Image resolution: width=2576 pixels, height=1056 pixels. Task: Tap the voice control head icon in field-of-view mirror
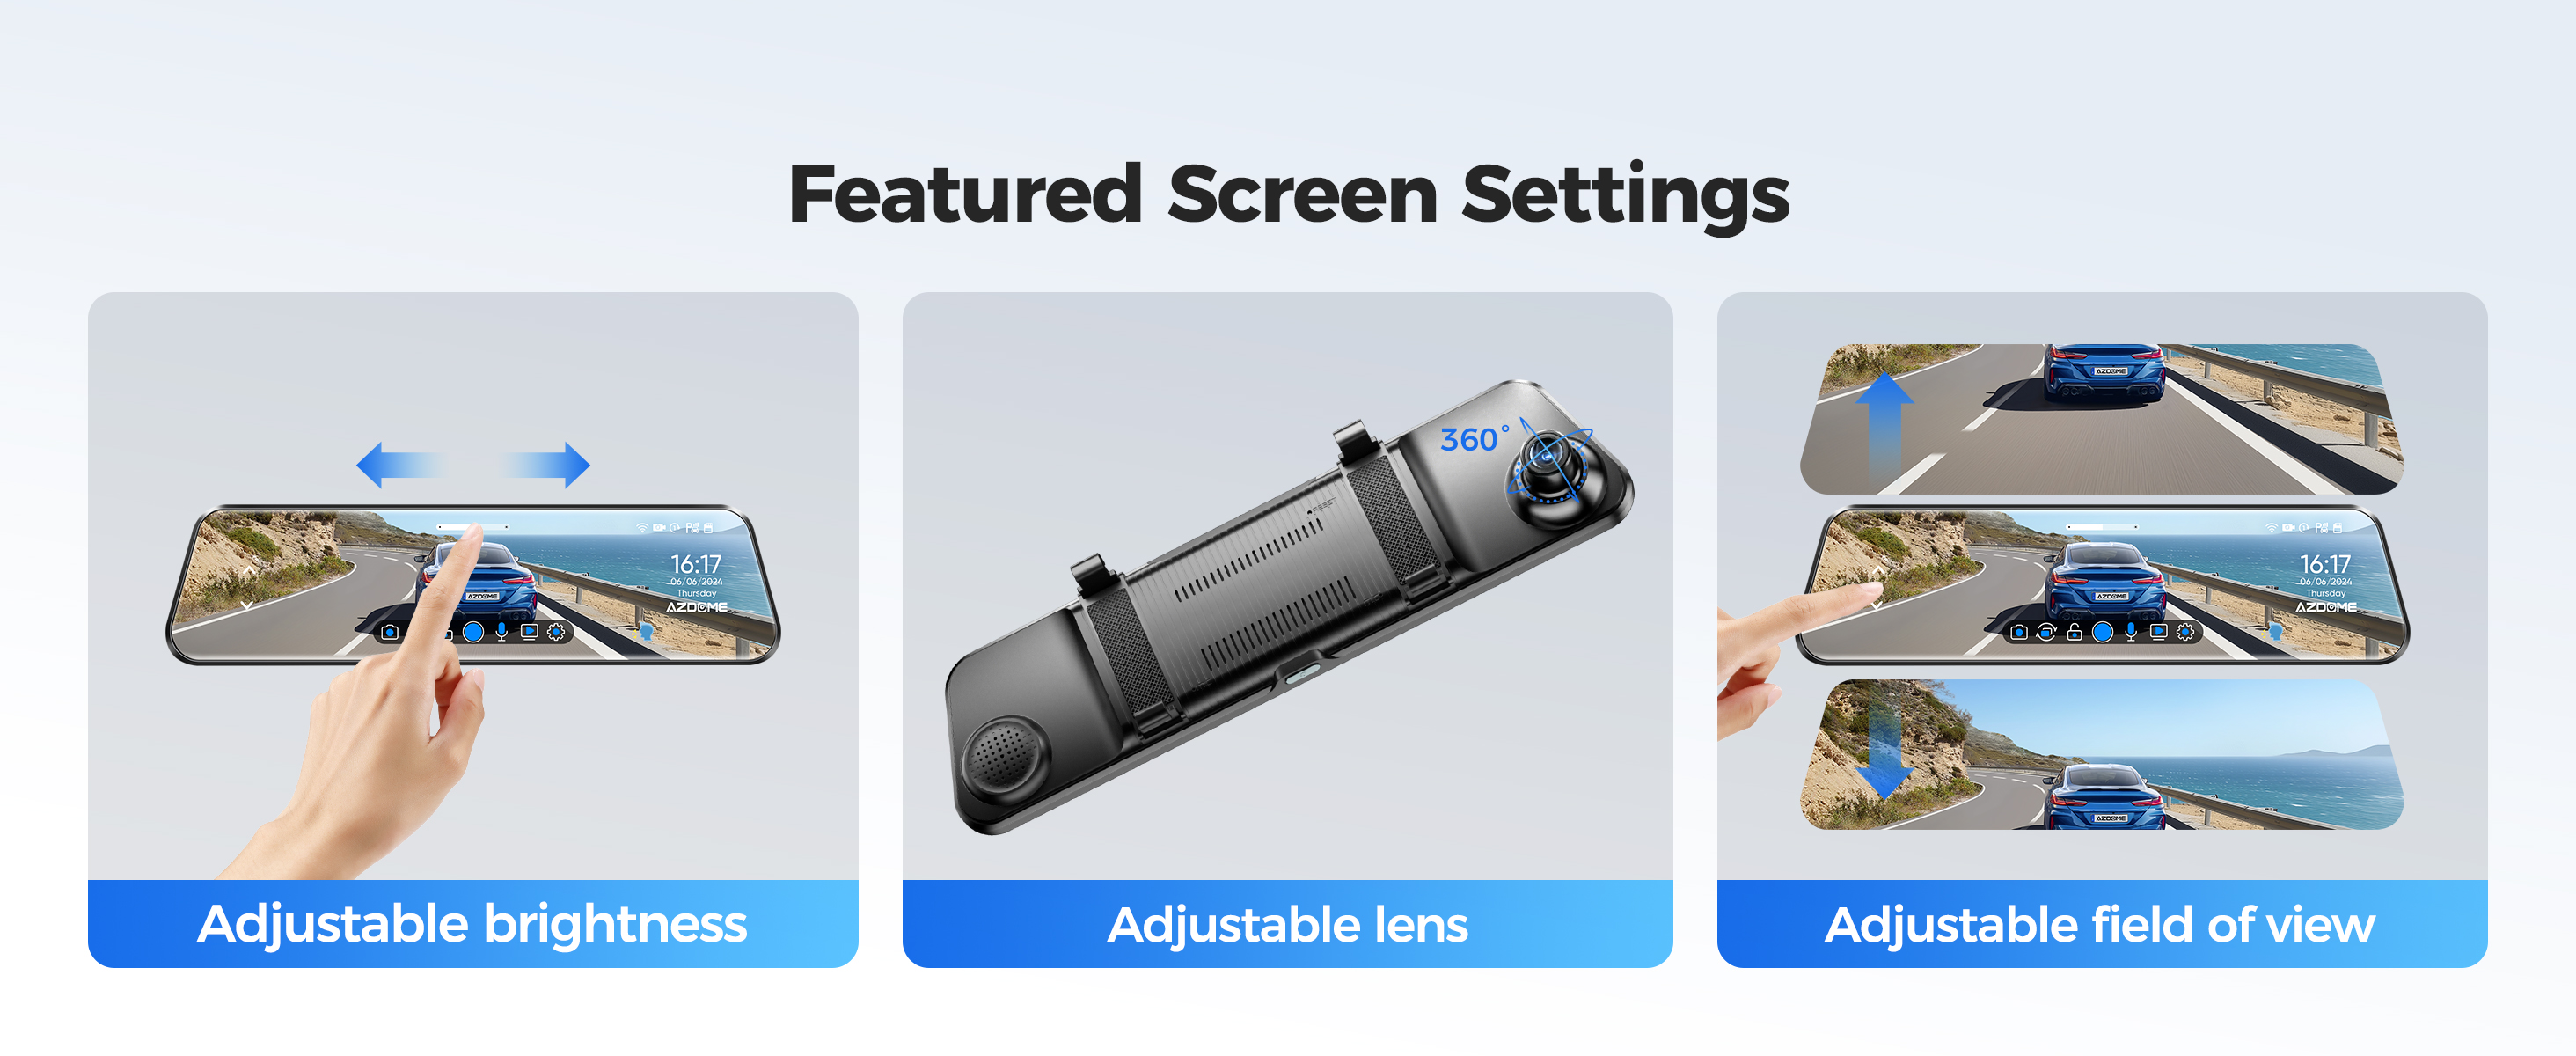point(2276,632)
